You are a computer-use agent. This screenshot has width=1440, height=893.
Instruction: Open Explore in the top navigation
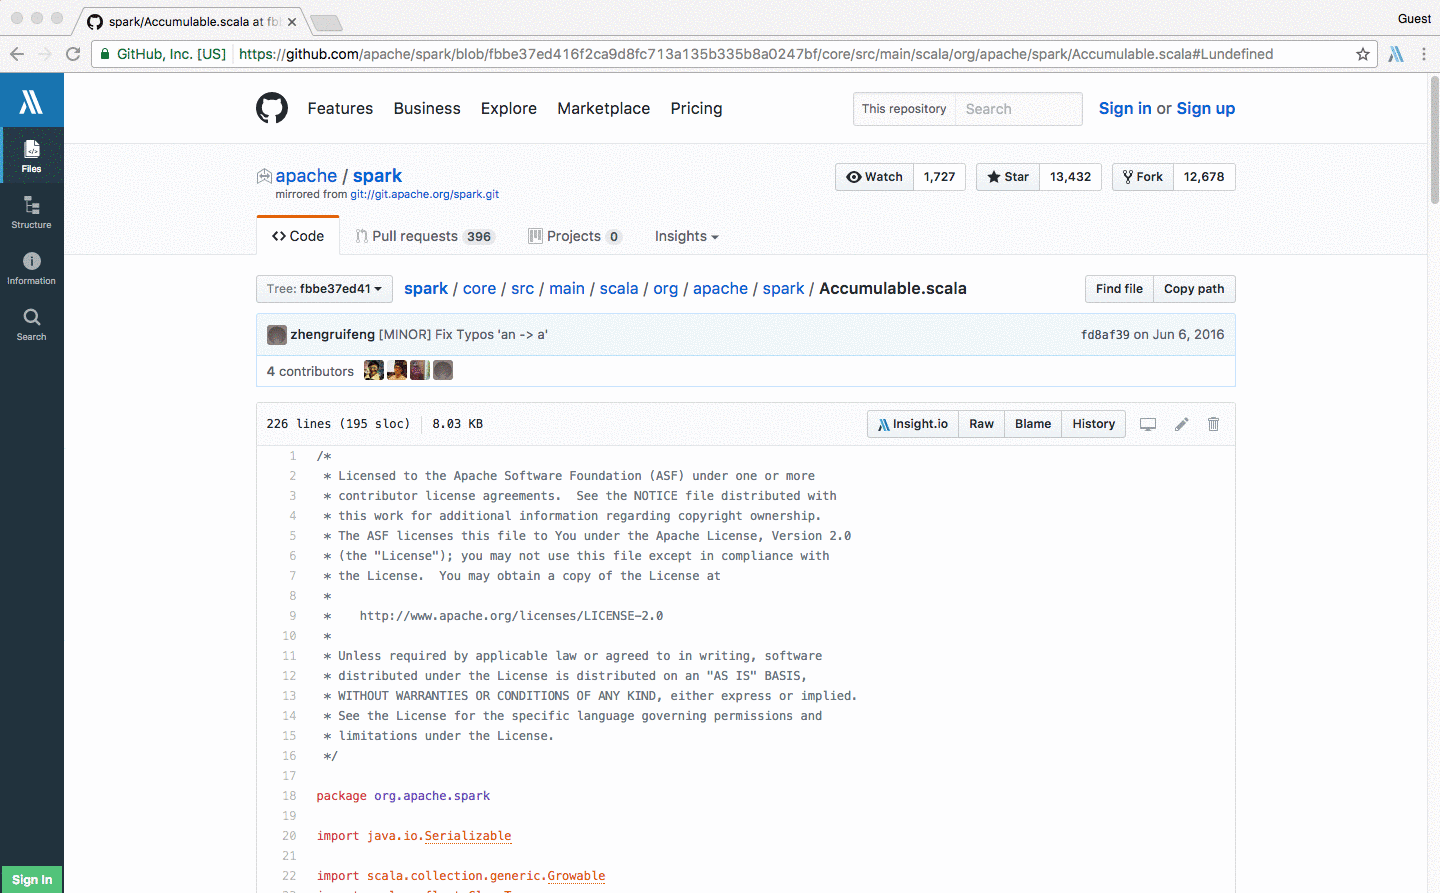pos(509,108)
